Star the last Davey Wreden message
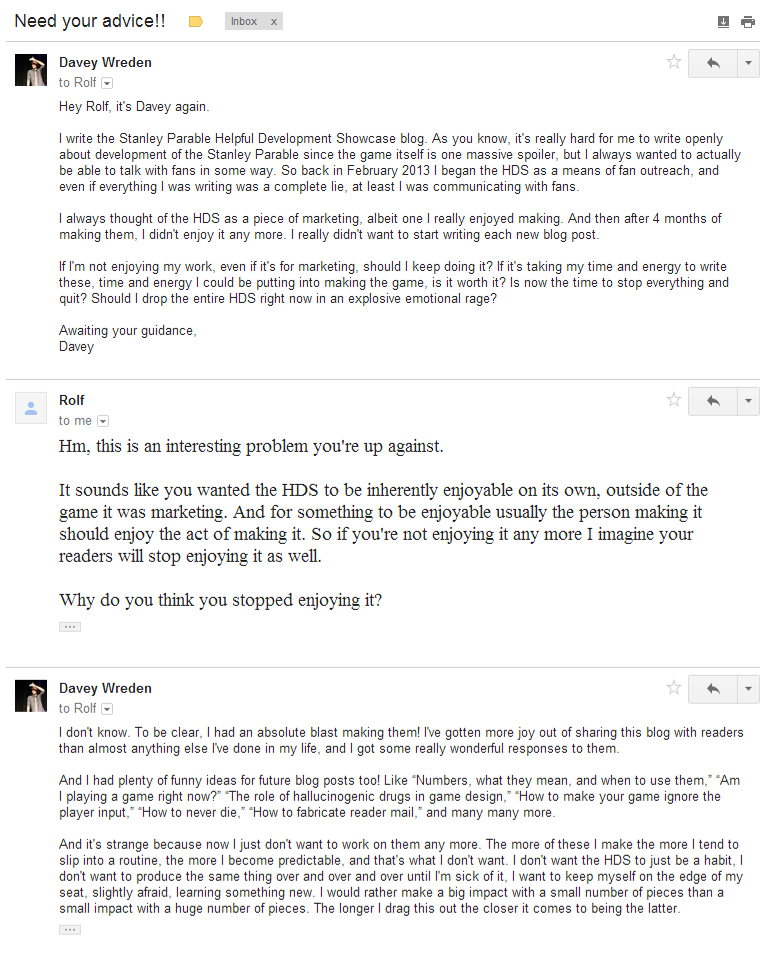 point(674,687)
